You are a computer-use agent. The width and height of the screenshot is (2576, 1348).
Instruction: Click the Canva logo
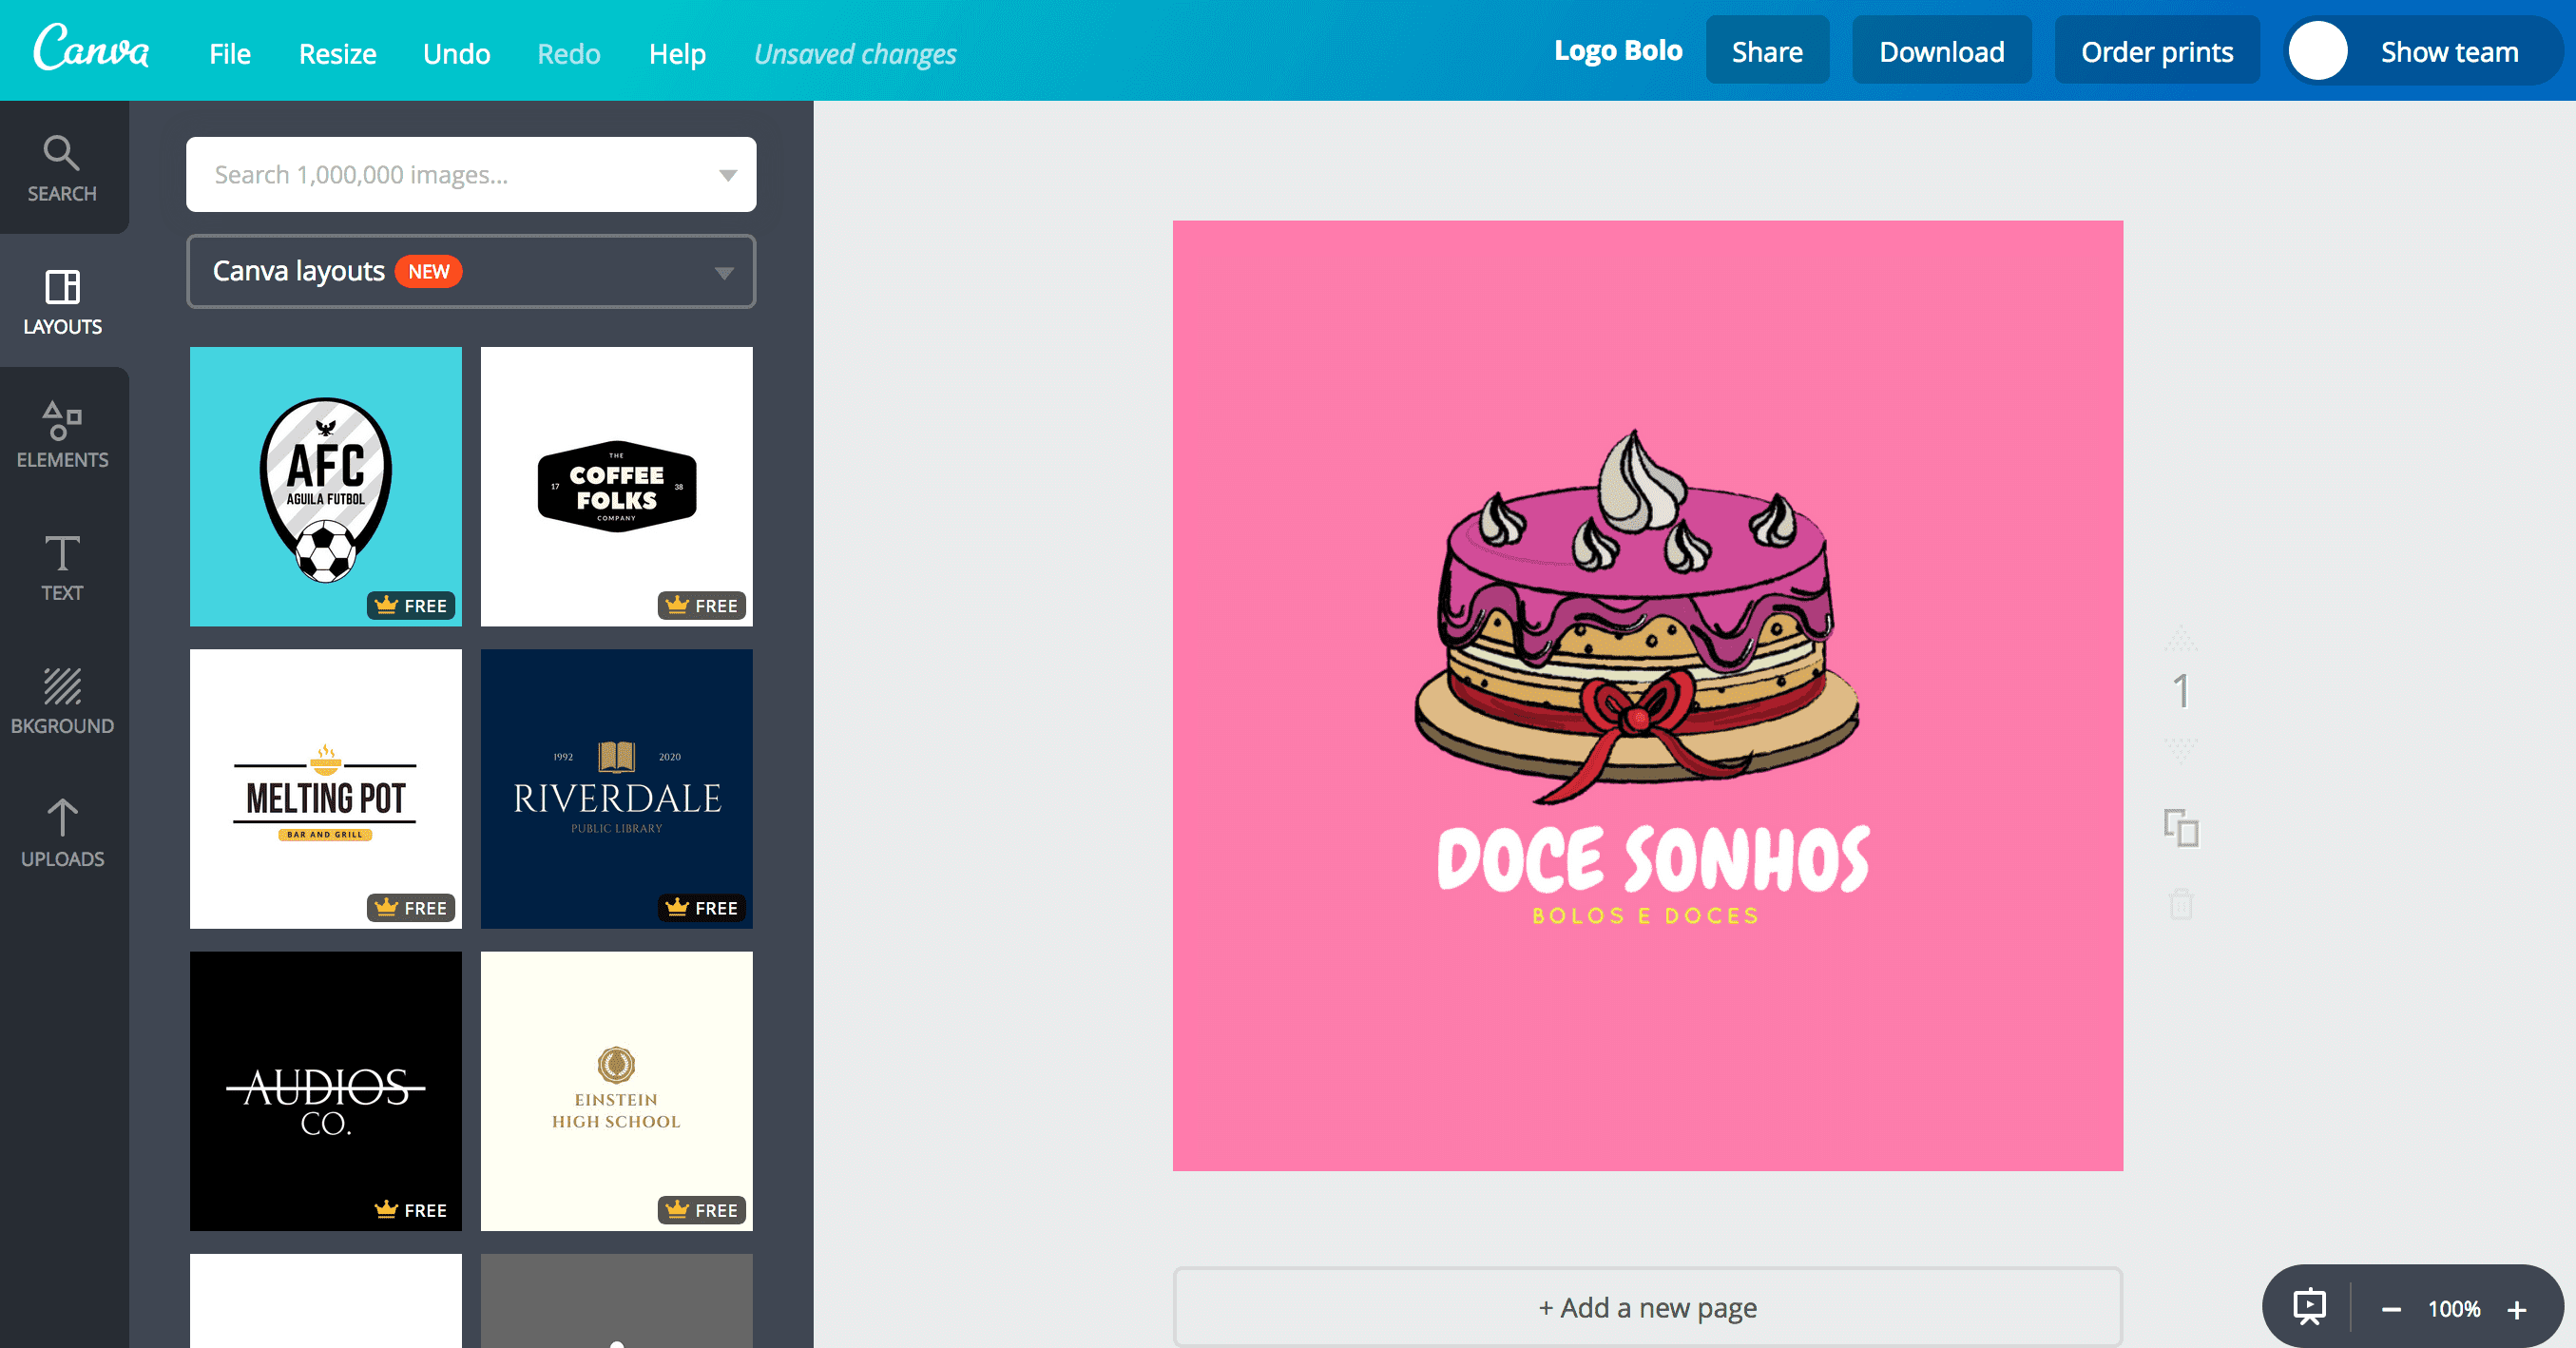pyautogui.click(x=91, y=48)
